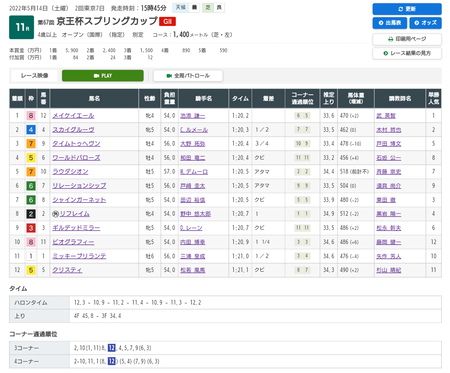Image resolution: width=450 pixels, height=373 pixels.
Task: Open jockey link C.ルメール
Action: coord(194,130)
